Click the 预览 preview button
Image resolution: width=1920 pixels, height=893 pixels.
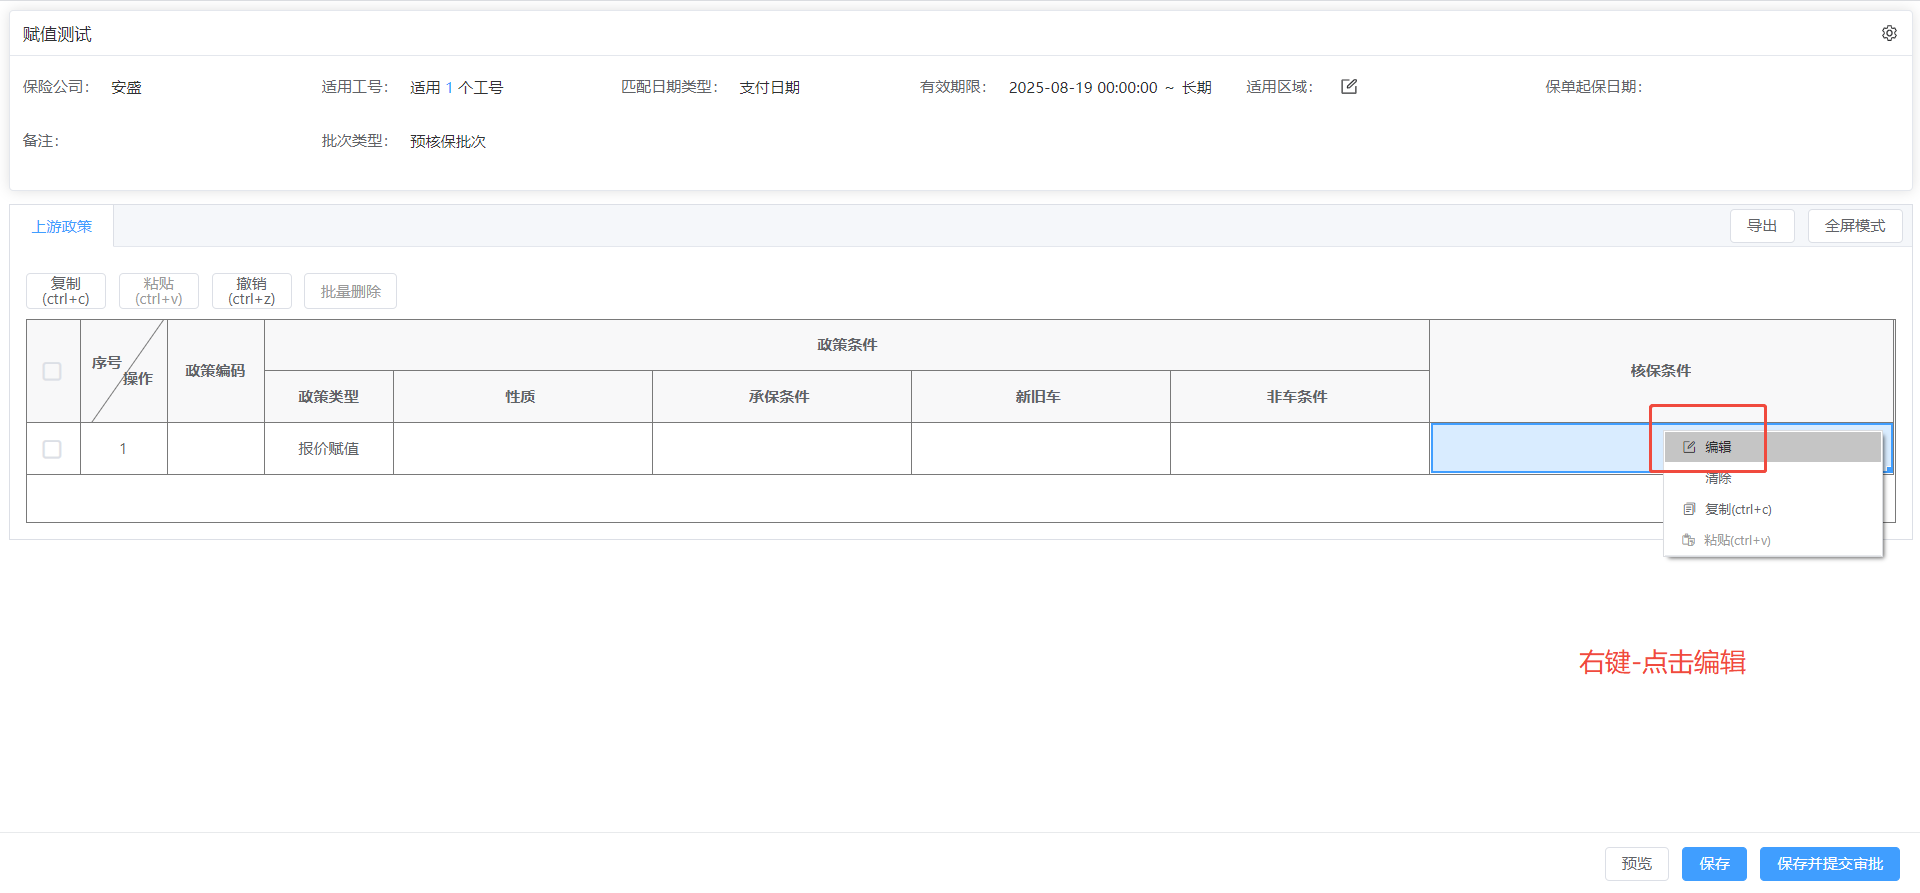[1637, 864]
